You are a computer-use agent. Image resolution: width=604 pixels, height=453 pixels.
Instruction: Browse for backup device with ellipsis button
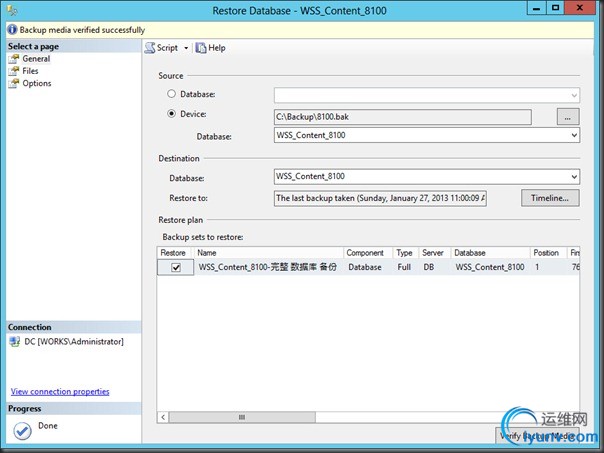pyautogui.click(x=568, y=117)
